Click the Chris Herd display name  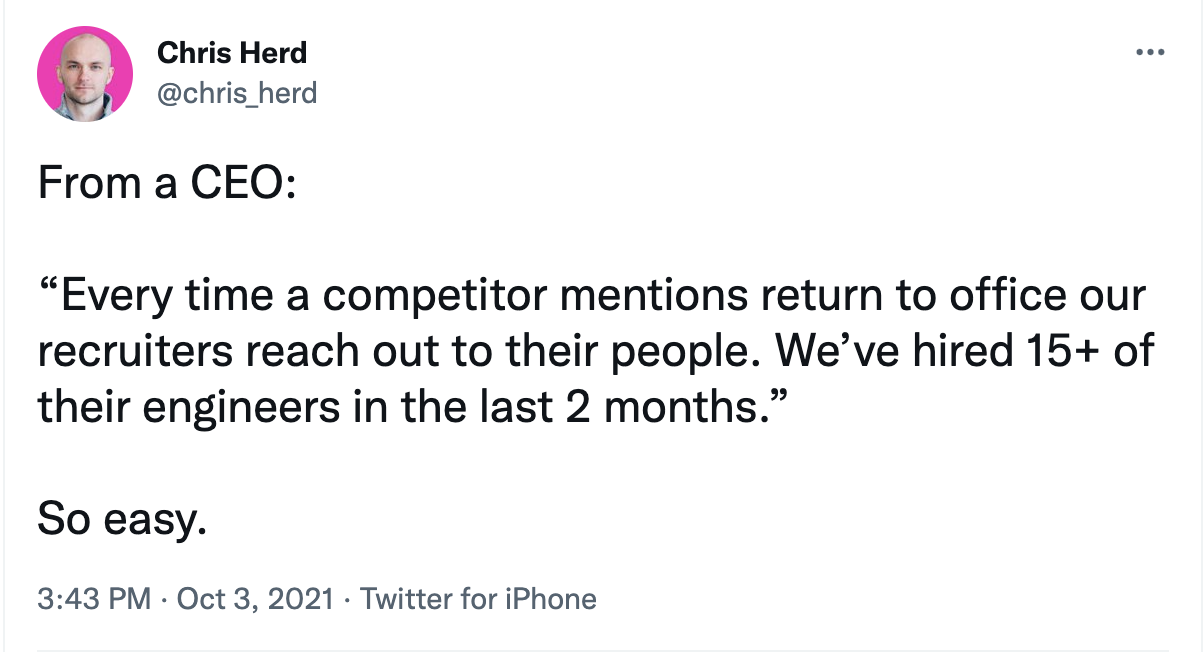[232, 54]
